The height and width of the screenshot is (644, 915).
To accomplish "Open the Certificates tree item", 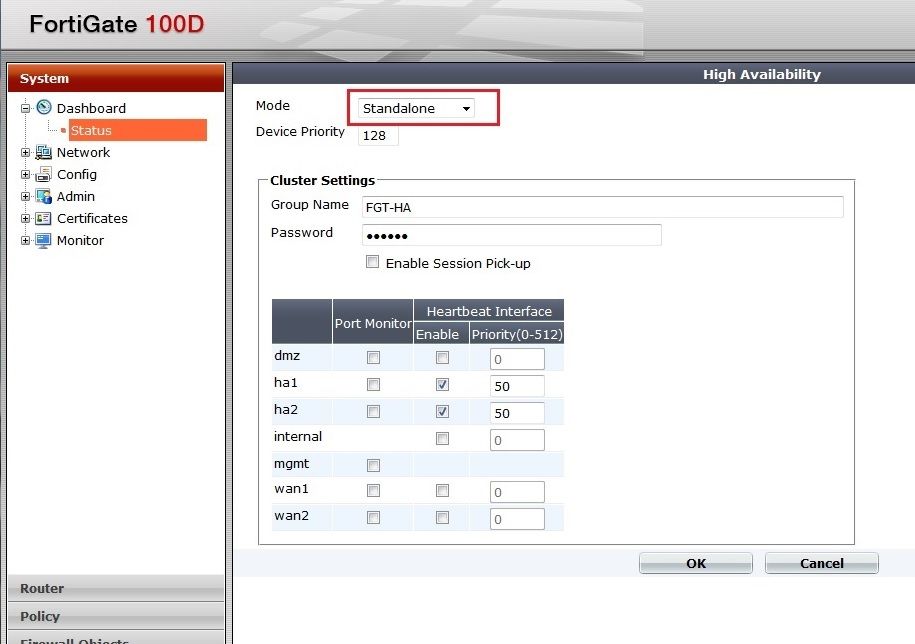I will click(92, 219).
